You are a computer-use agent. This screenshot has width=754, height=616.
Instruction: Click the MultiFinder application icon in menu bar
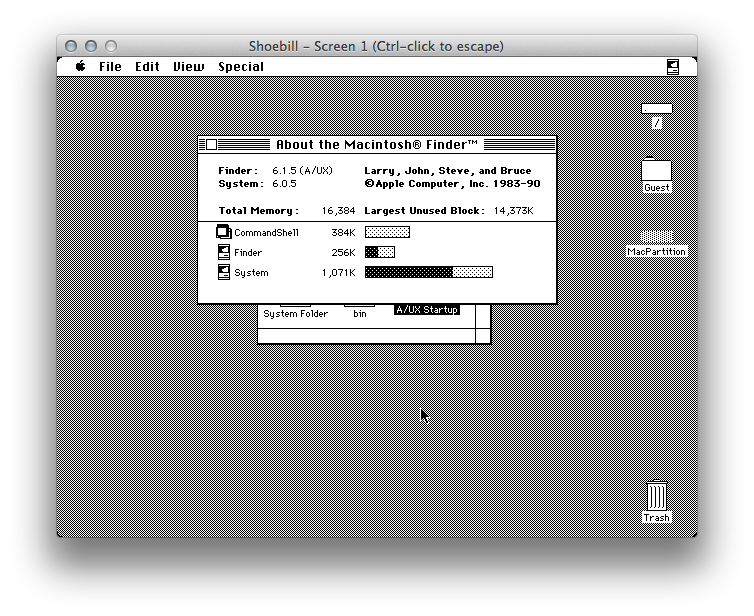tap(673, 67)
